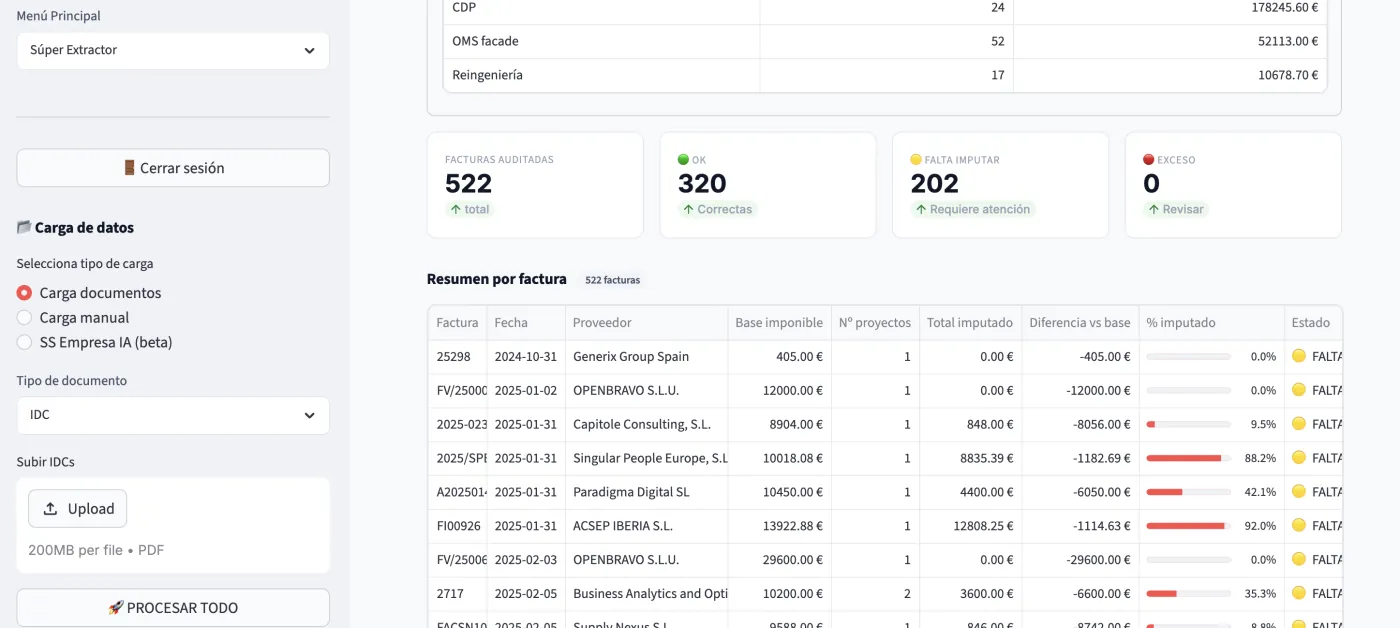Sort by Diferencia vs base column header
The image size is (1400, 628).
click(x=1080, y=323)
